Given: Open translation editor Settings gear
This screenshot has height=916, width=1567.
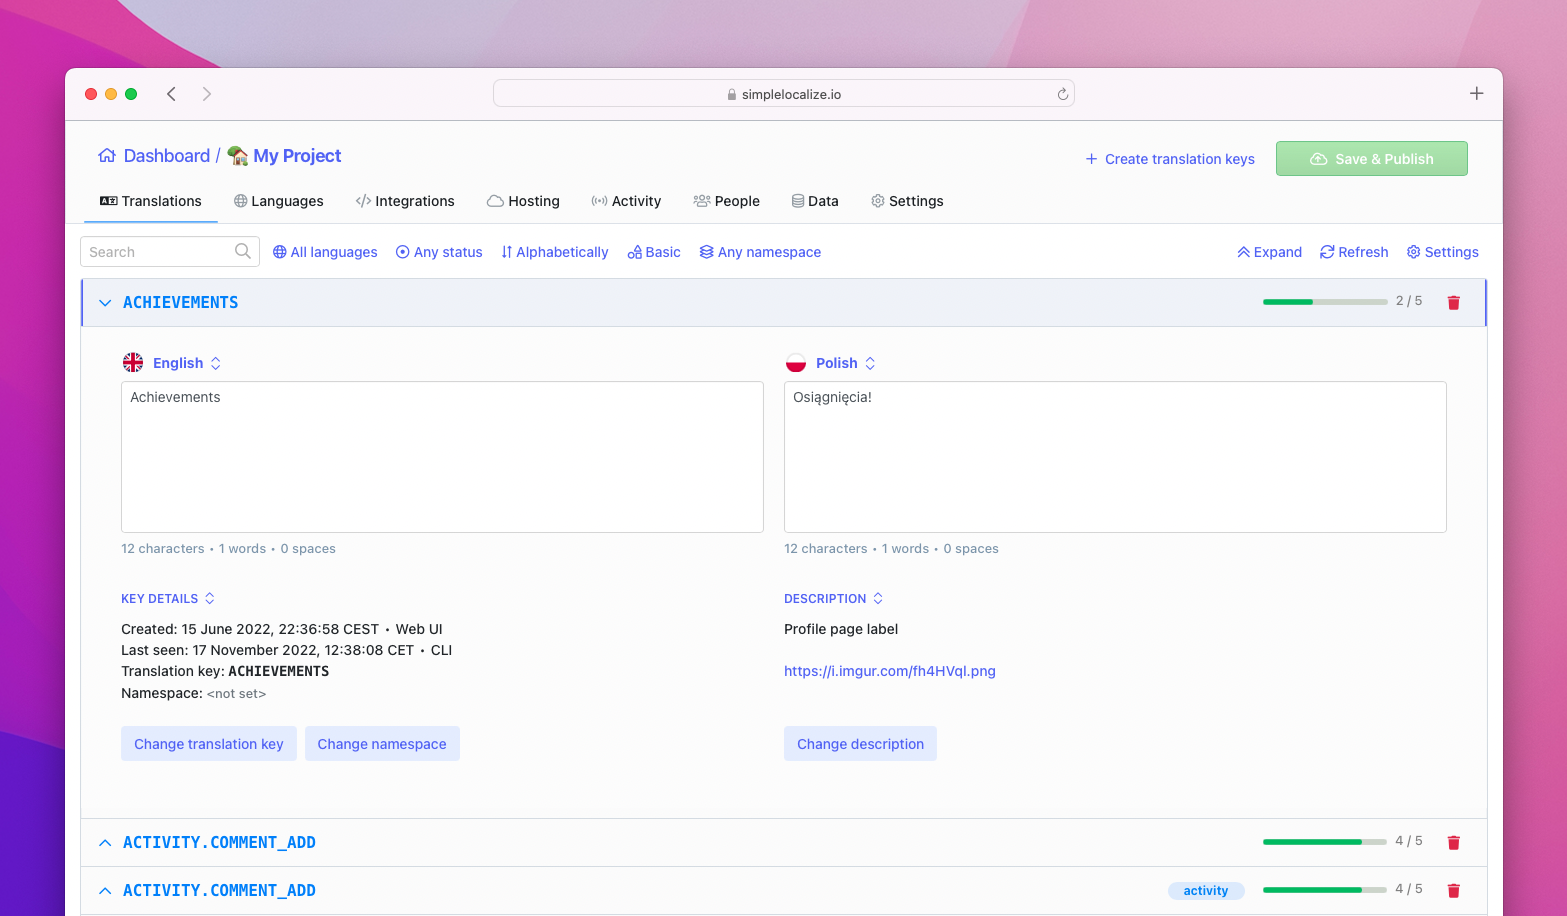Looking at the screenshot, I should click(1443, 252).
